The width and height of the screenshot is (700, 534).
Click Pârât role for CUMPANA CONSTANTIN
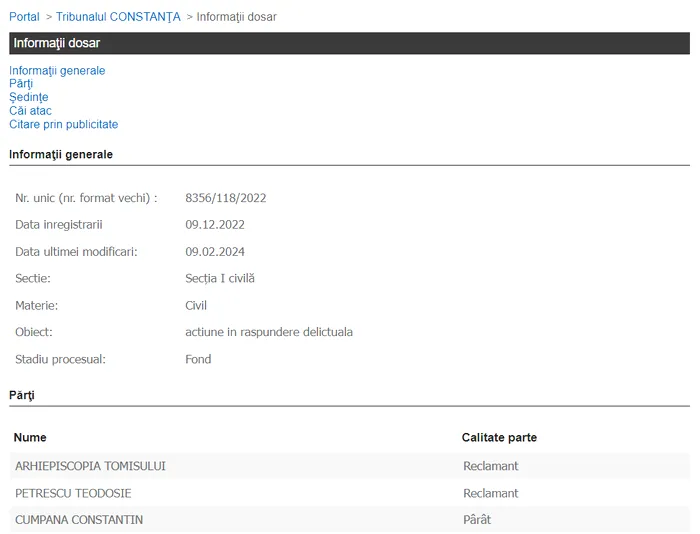click(x=477, y=520)
